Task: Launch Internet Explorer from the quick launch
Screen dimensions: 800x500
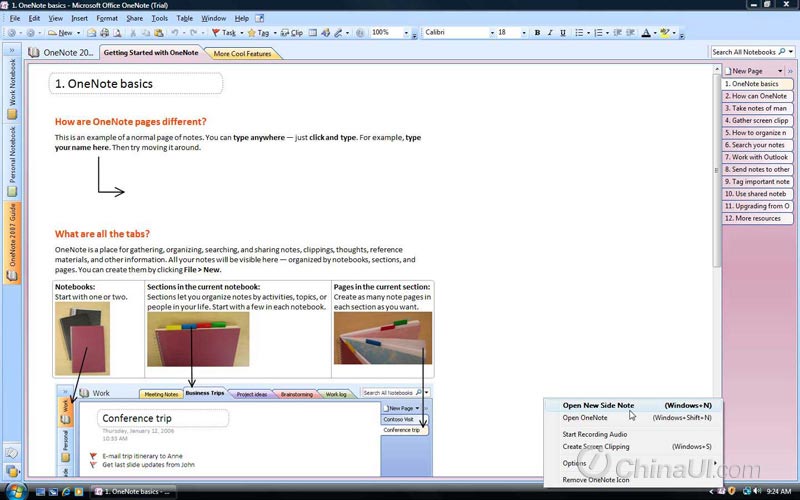Action: [x=66, y=492]
